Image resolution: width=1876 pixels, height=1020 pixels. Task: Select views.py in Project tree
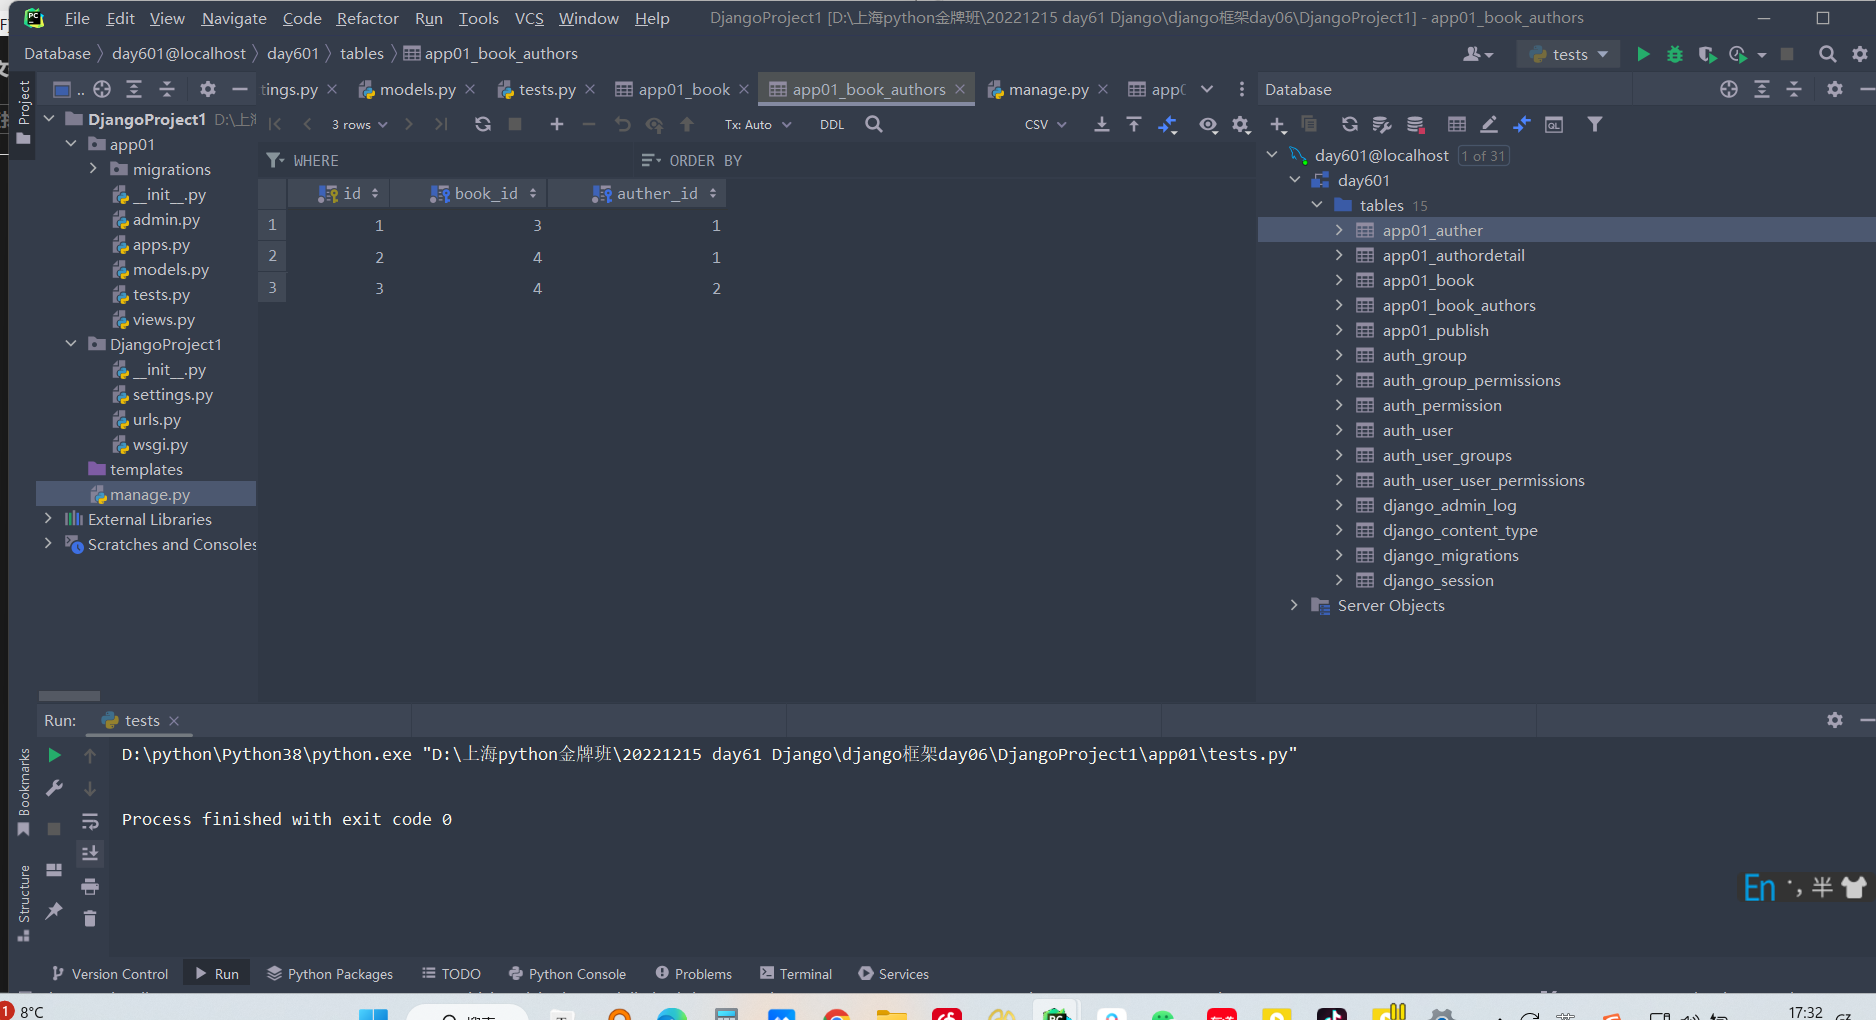[163, 320]
